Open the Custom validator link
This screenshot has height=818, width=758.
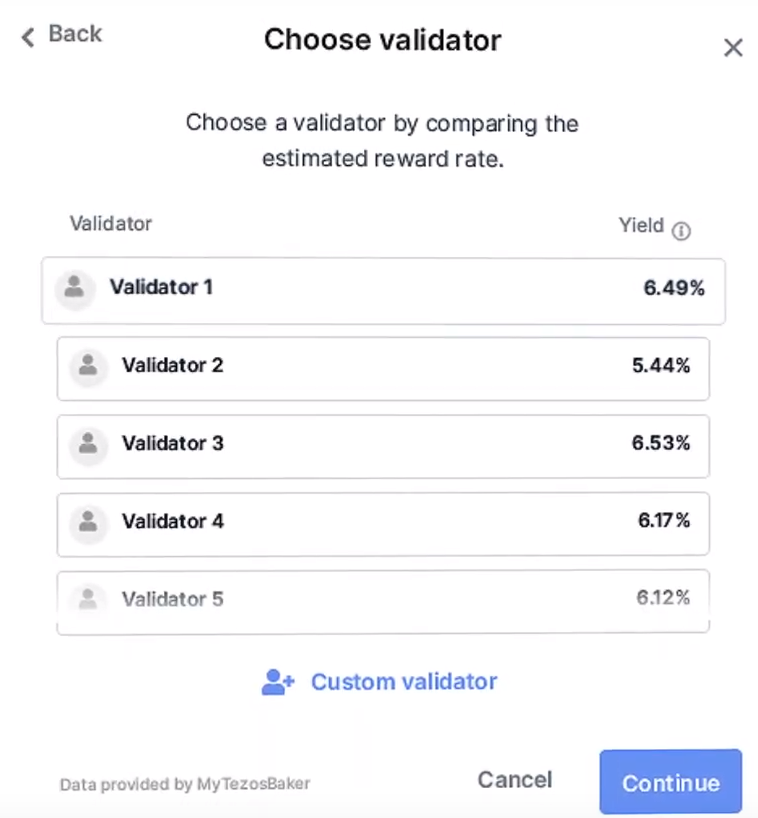coord(403,682)
